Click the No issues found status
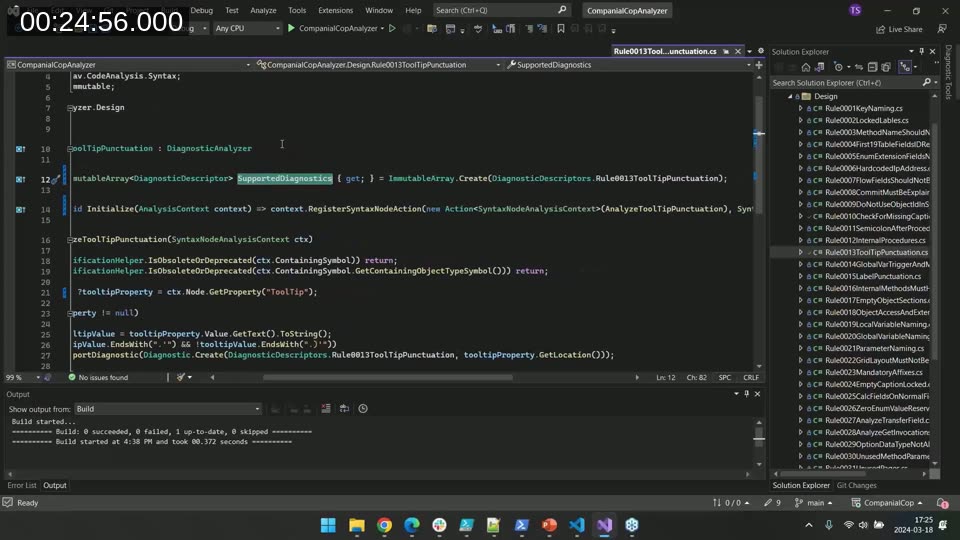 tap(98, 377)
